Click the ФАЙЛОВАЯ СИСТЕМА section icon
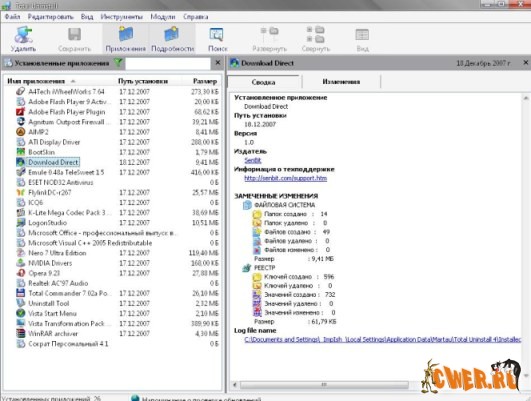Image resolution: width=531 pixels, height=401 pixels. [247, 205]
